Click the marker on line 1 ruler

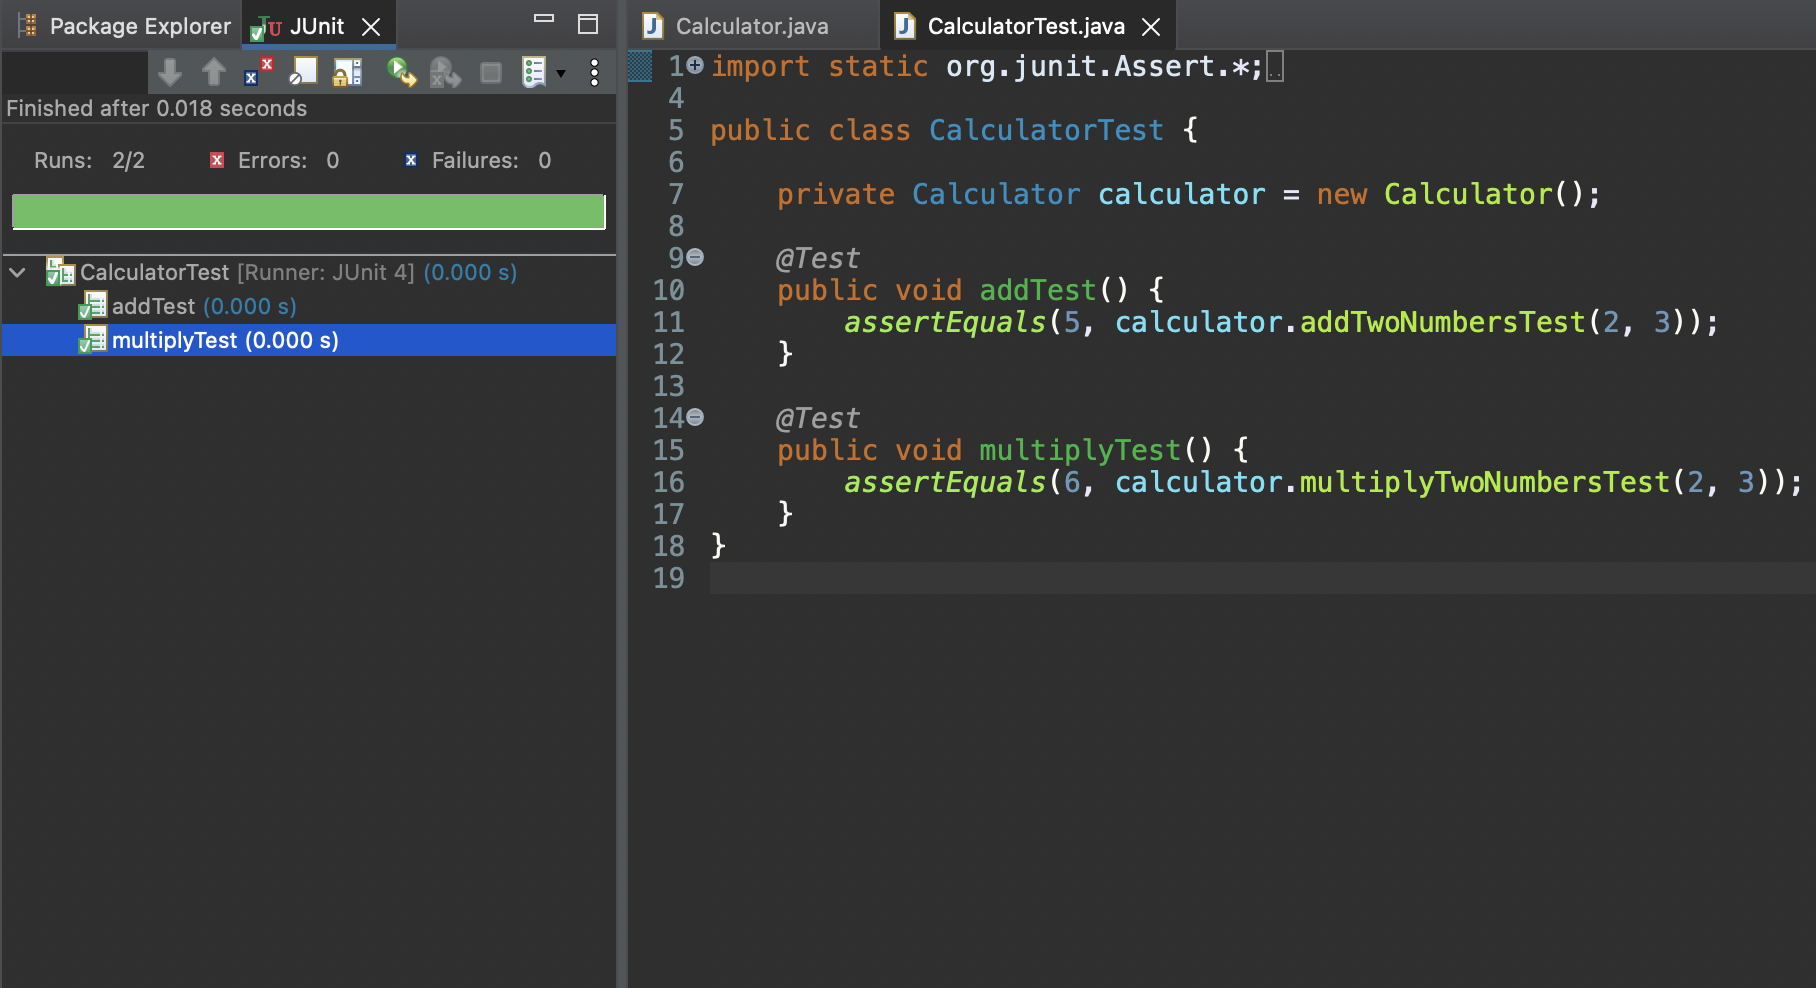(x=640, y=66)
